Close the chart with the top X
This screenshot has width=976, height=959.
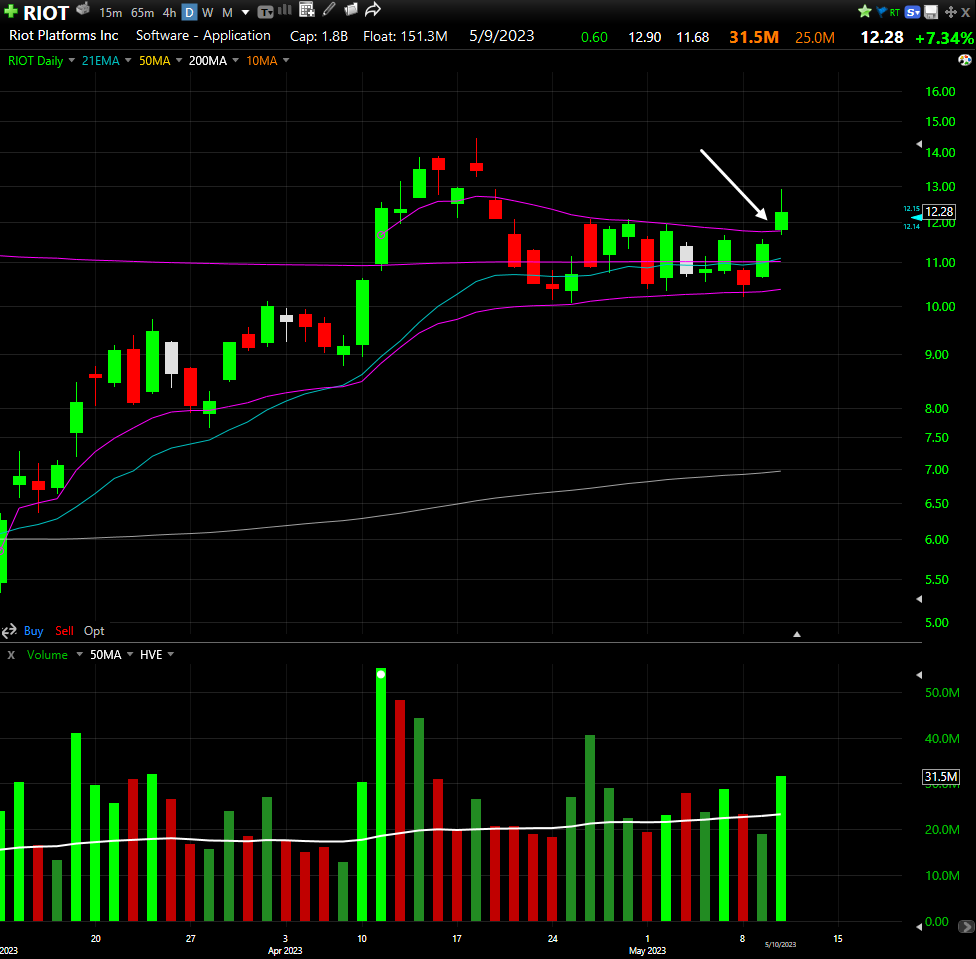pos(965,12)
